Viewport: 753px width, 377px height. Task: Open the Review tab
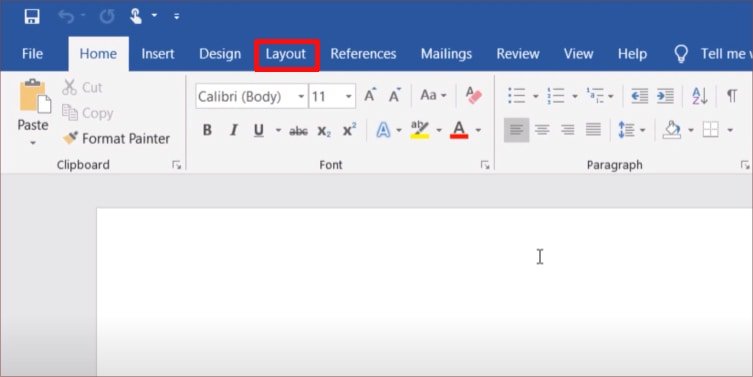518,54
